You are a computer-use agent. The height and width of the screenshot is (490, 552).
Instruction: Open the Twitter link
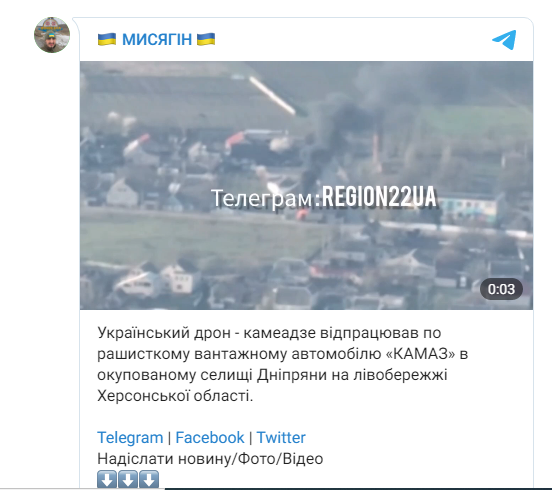point(281,438)
